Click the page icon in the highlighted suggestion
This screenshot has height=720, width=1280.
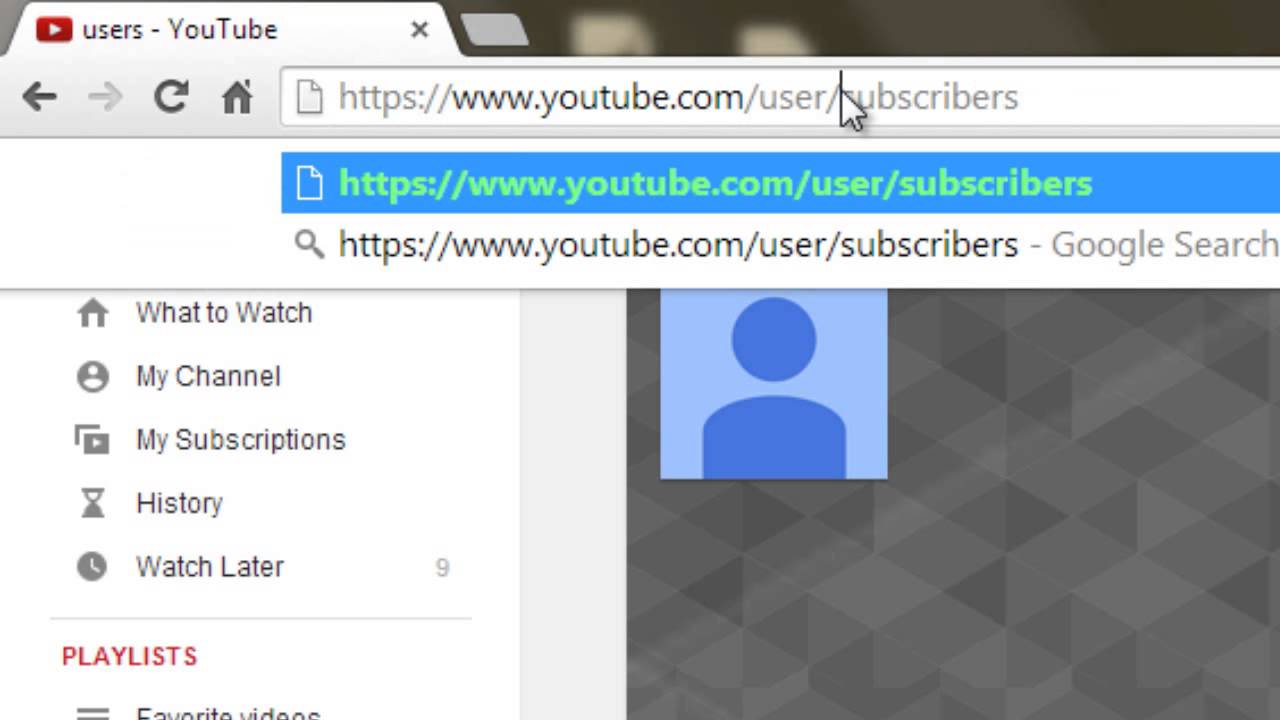tap(310, 183)
